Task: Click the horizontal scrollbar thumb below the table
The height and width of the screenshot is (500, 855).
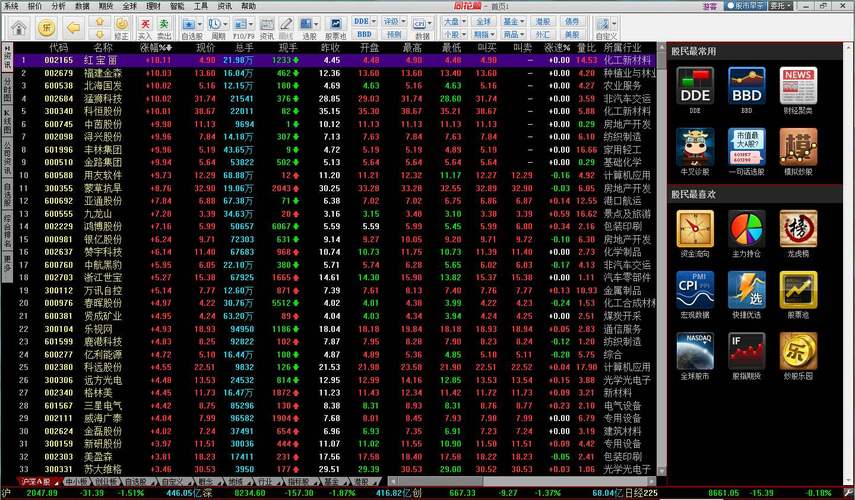Action: coord(439,482)
